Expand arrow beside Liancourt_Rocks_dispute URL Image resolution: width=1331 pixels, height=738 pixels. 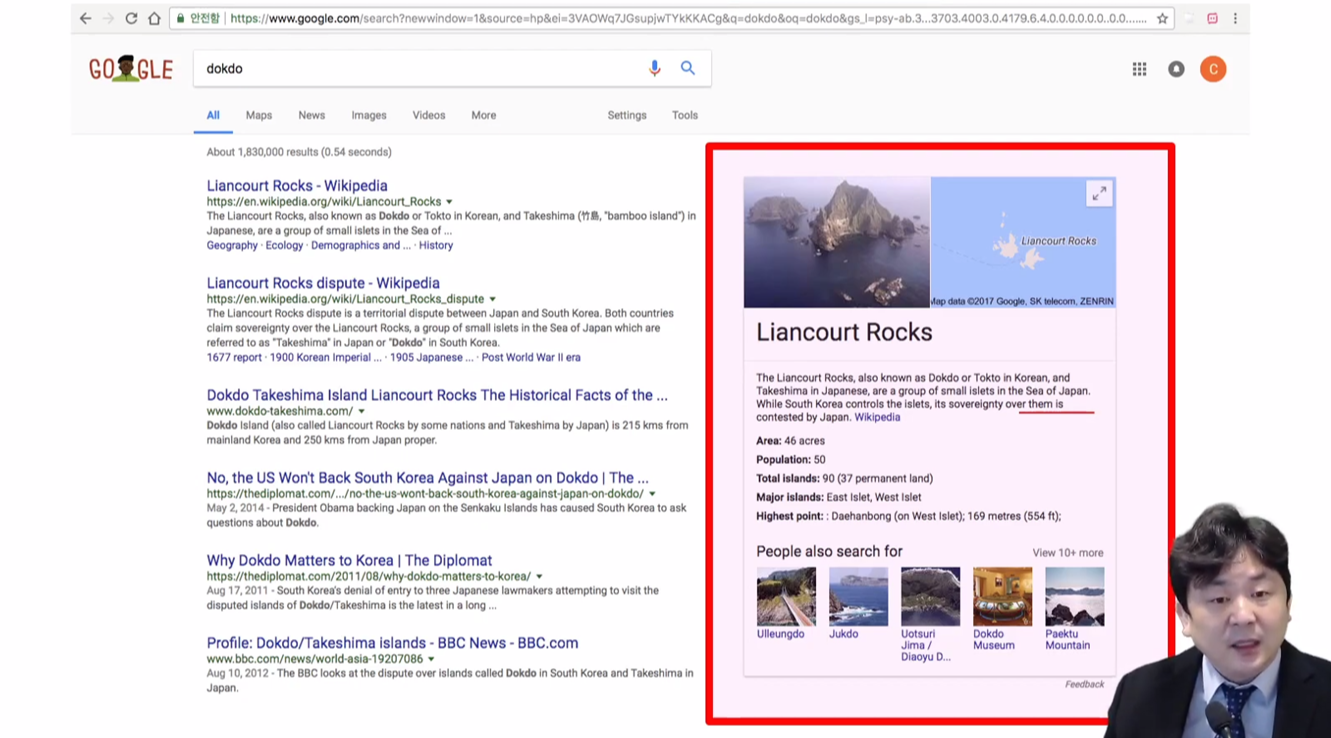pyautogui.click(x=492, y=299)
